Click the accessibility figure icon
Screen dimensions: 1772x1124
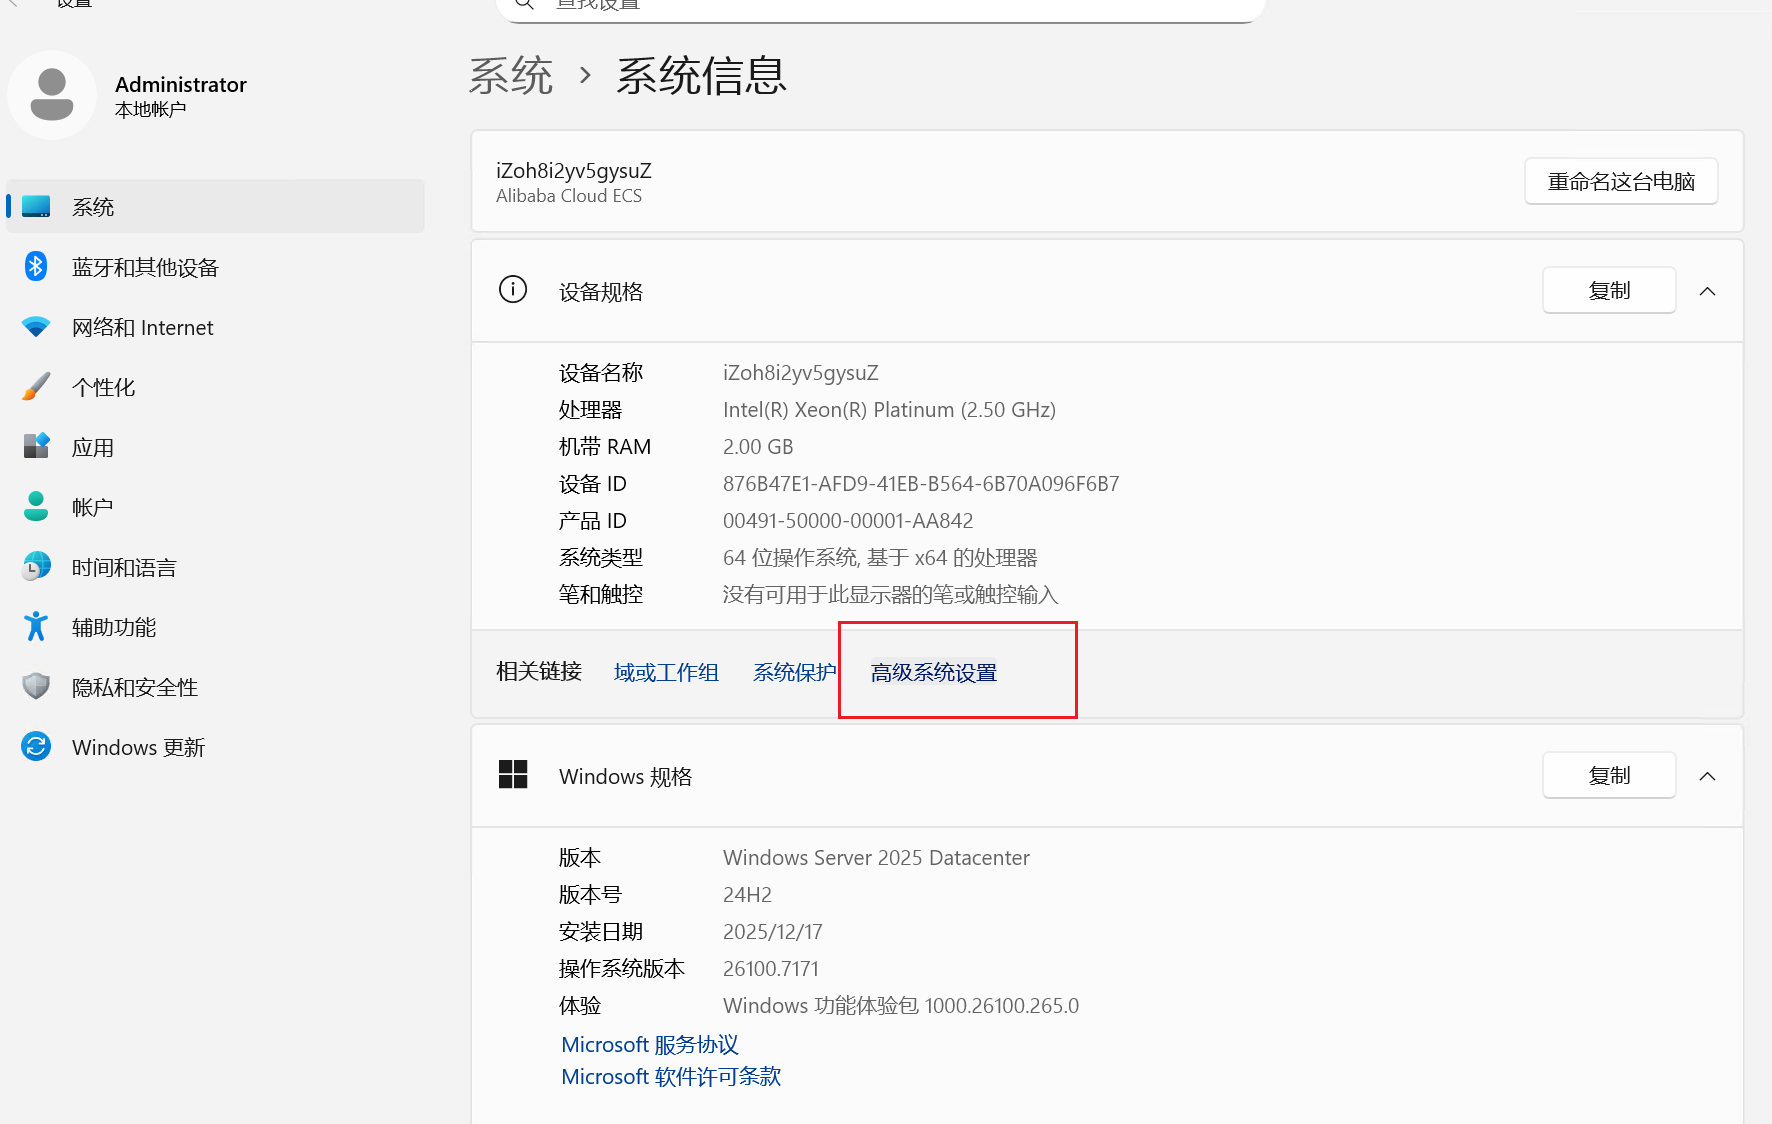pos(36,626)
